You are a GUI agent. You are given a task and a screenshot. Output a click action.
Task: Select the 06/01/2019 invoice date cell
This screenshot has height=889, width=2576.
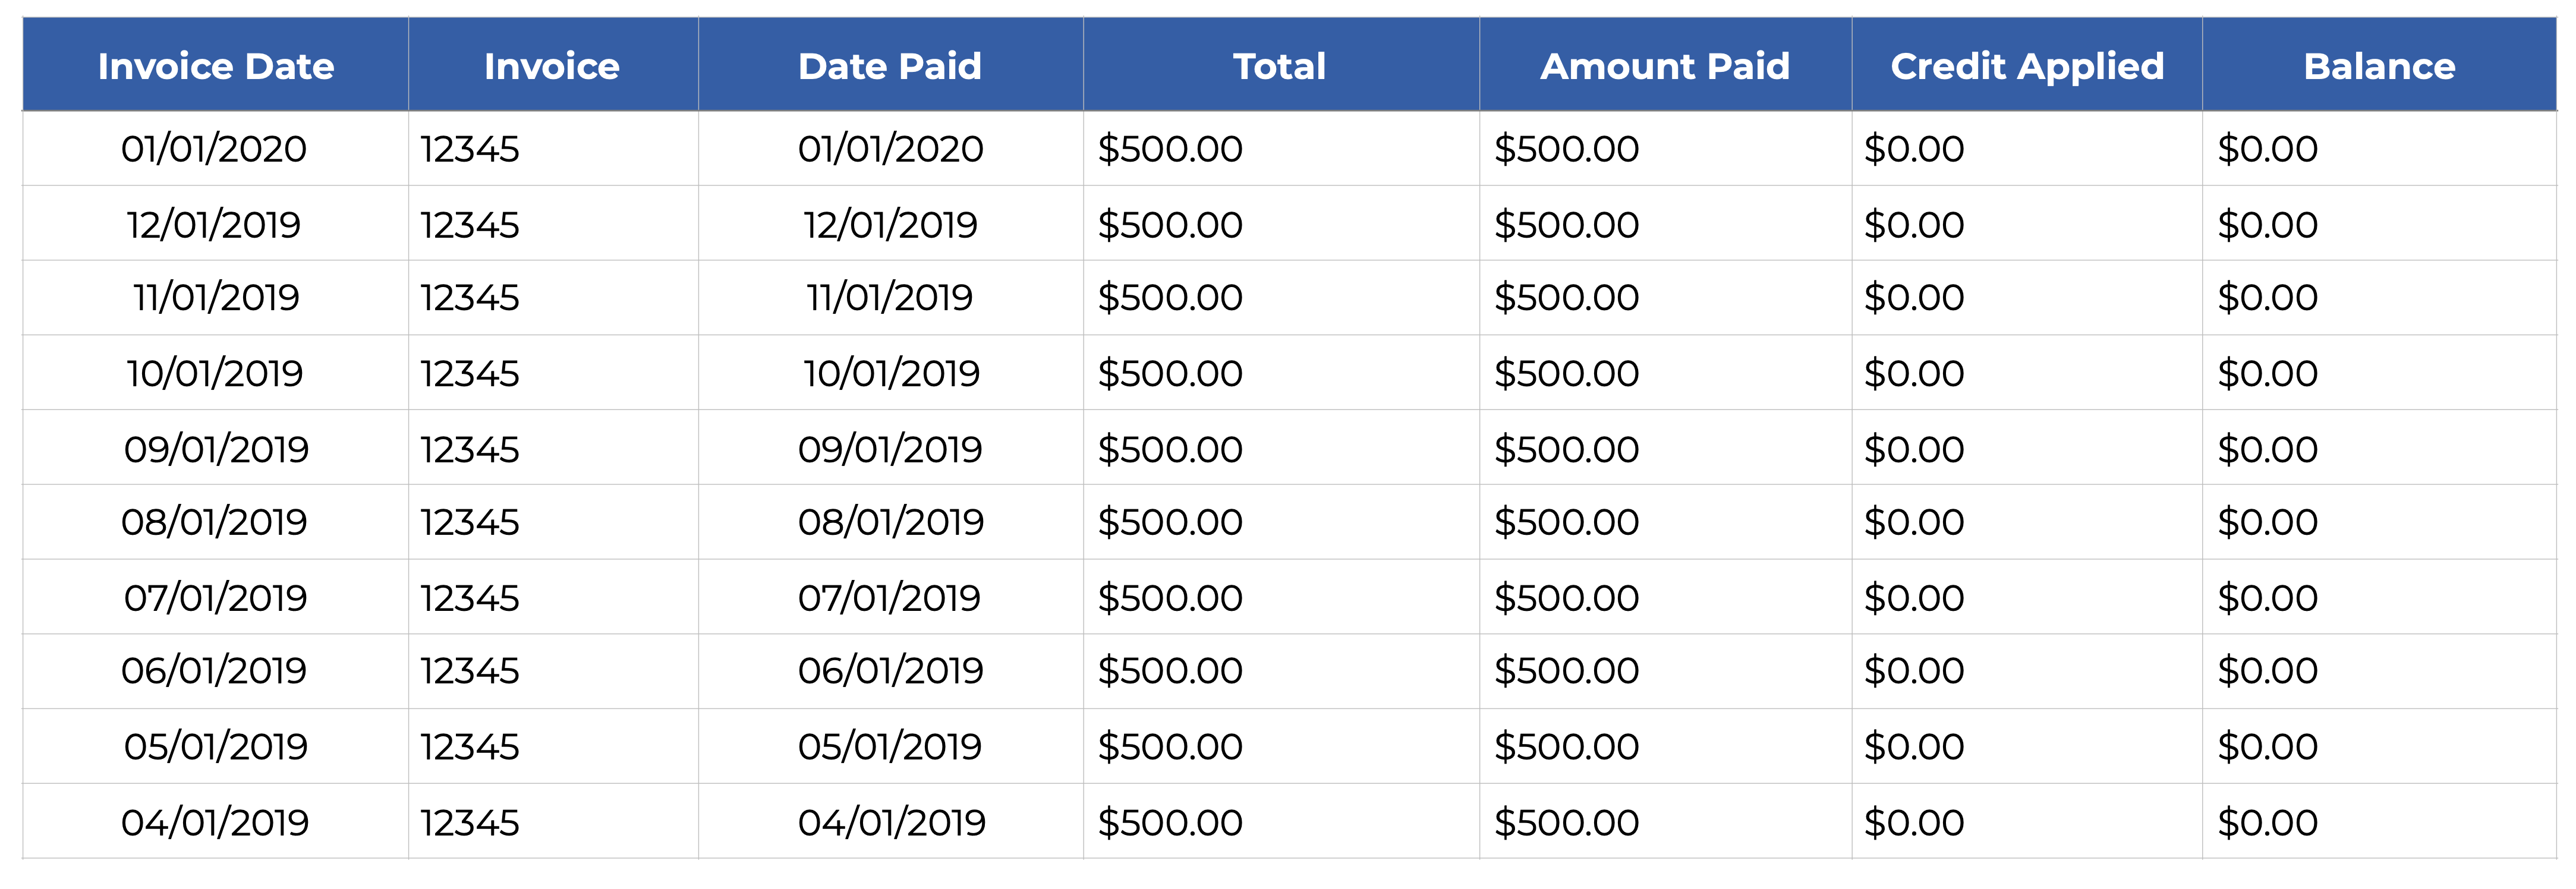click(214, 671)
